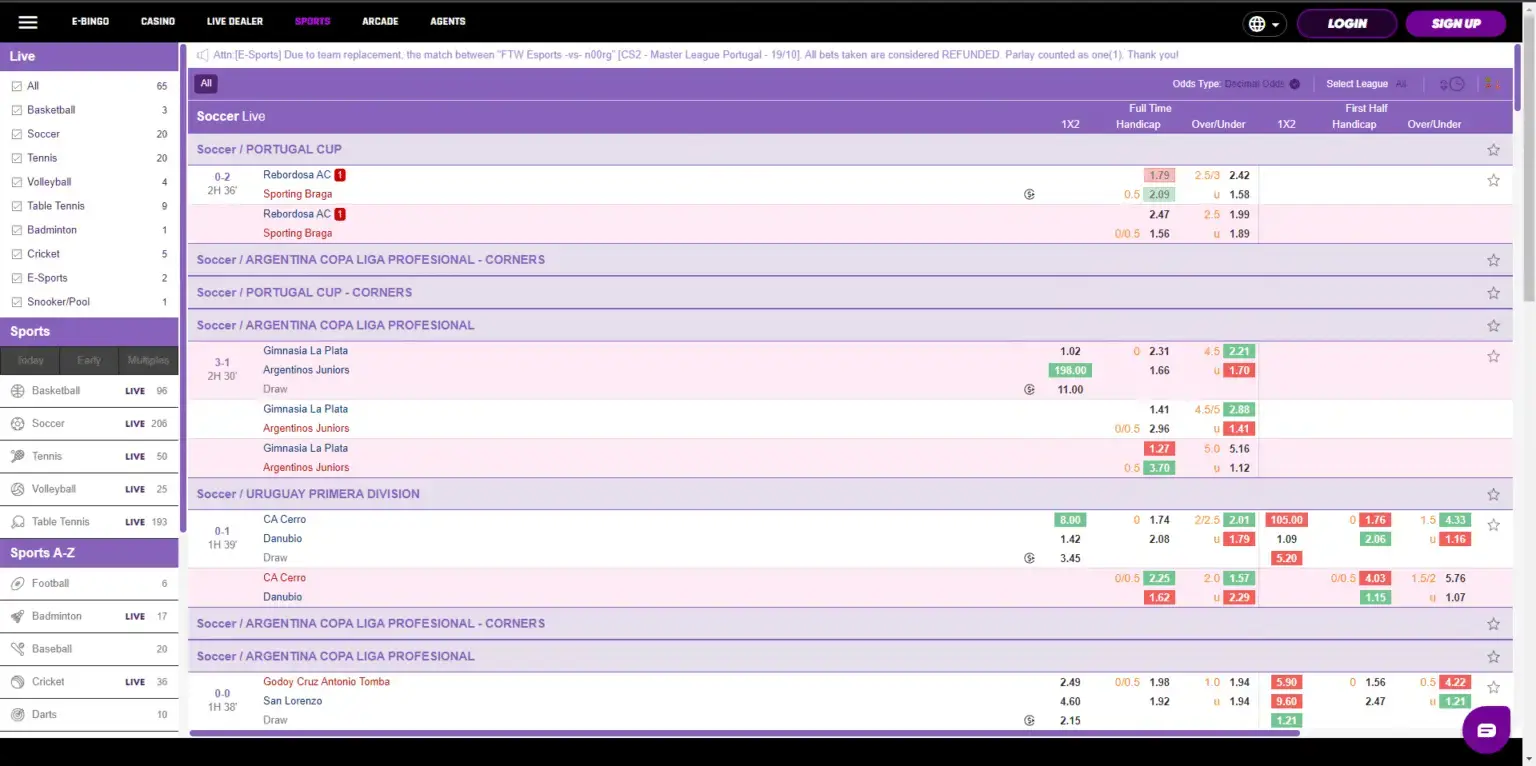Screen dimensions: 1536x766
Task: Toggle the Live E-Sports checkbox
Action: click(x=16, y=278)
